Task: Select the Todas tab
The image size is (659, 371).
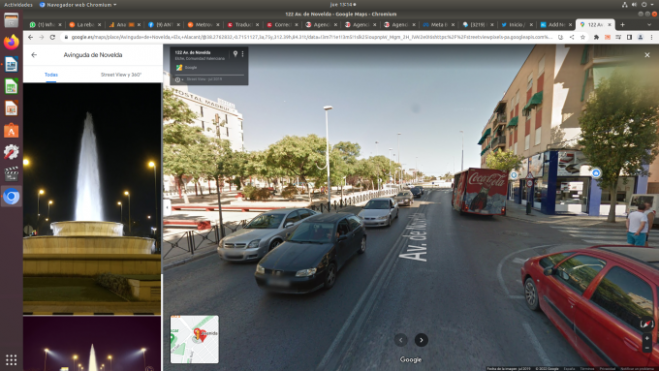Action: click(51, 75)
